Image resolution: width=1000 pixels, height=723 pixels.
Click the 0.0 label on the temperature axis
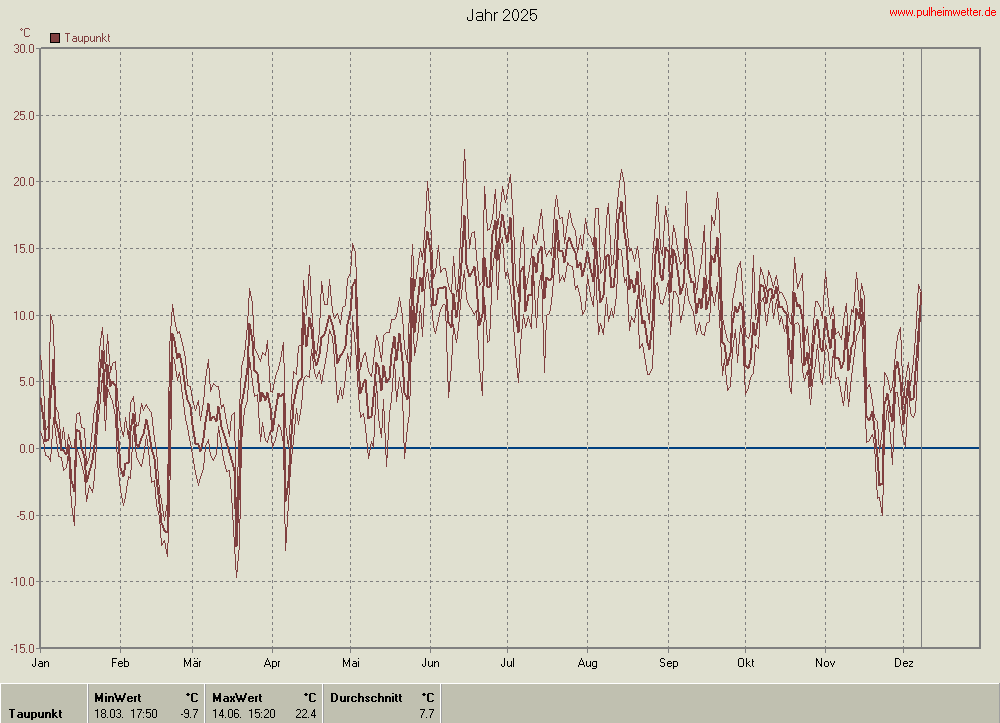point(27,448)
